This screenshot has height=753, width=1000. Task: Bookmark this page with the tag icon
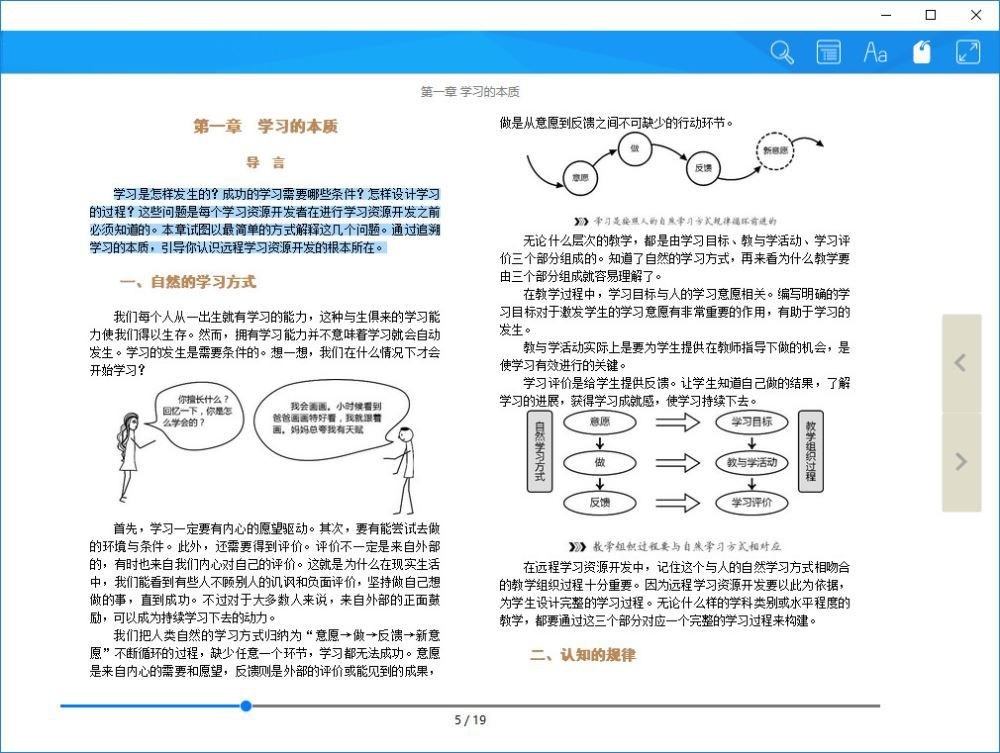921,53
